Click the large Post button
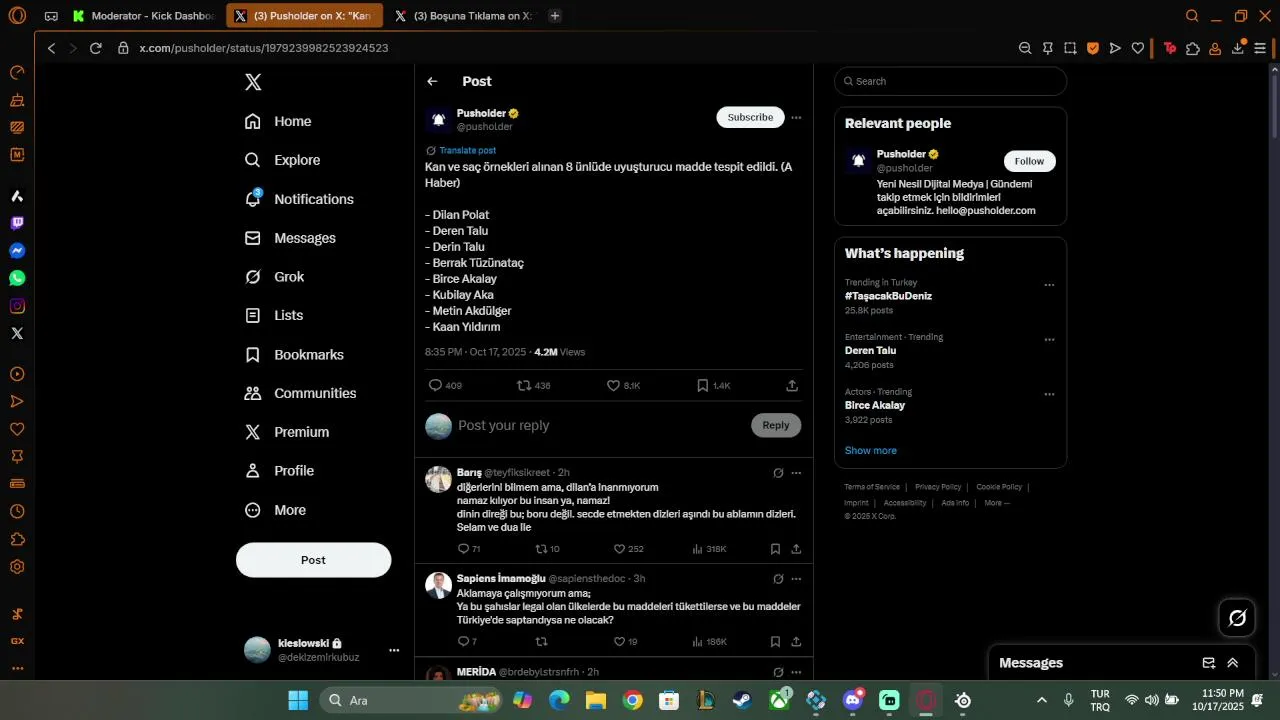Viewport: 1280px width, 720px height. coord(313,560)
